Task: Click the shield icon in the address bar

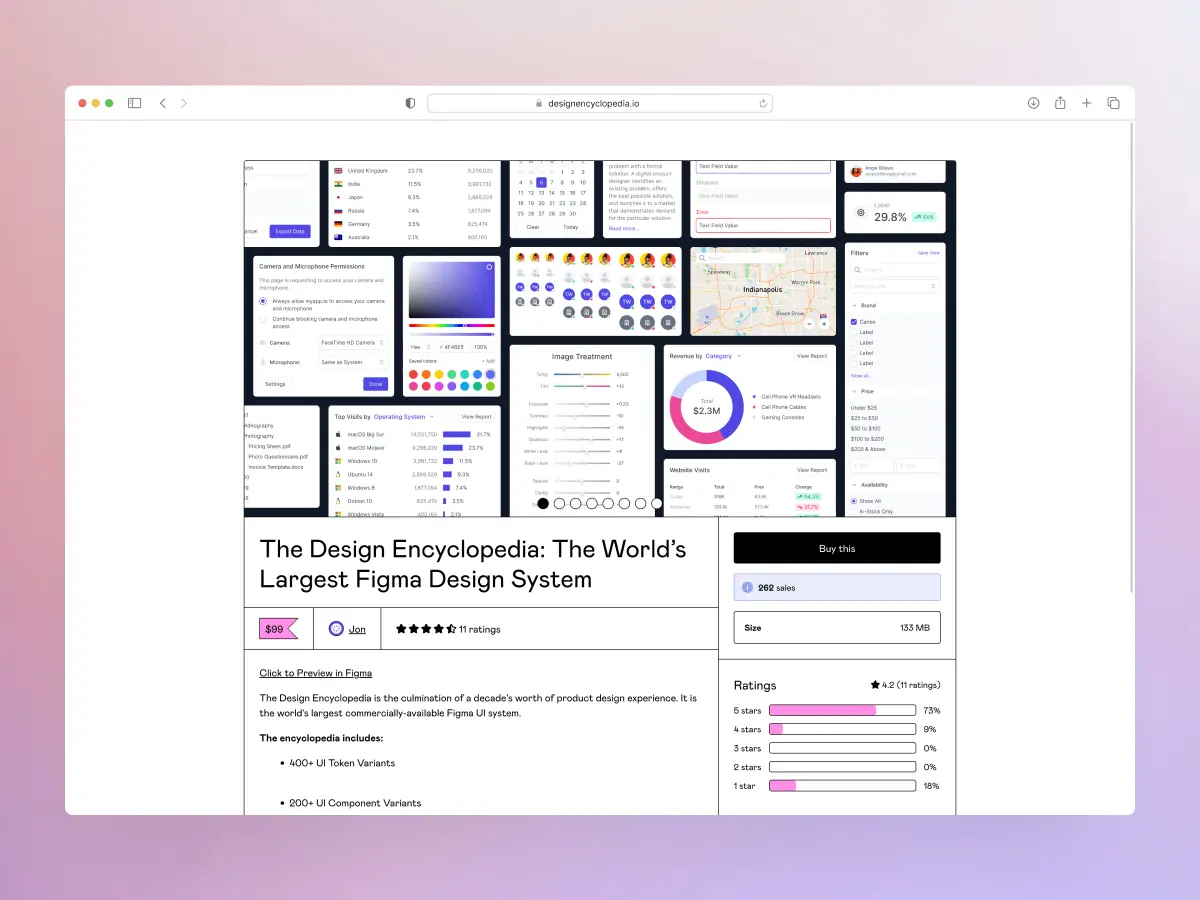Action: pyautogui.click(x=409, y=103)
